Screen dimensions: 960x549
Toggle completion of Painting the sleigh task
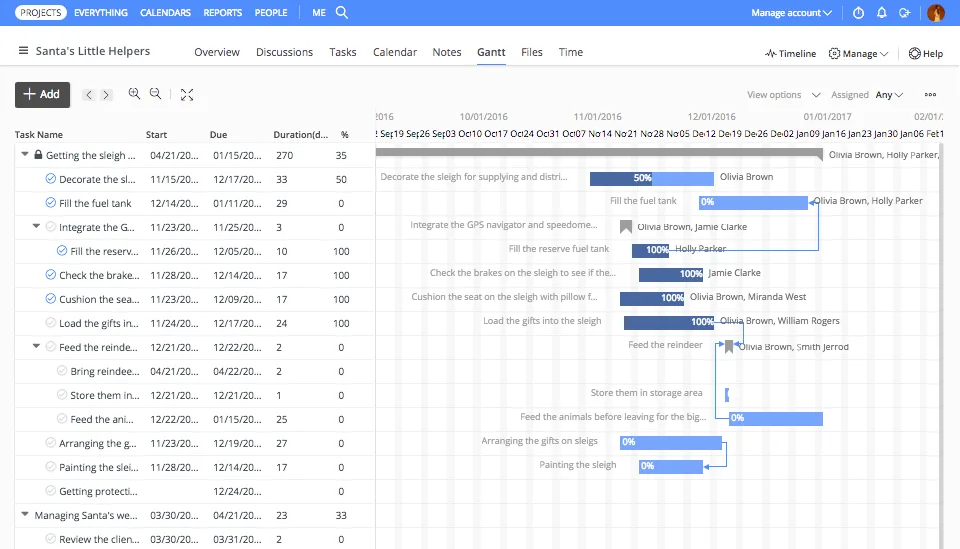51,466
